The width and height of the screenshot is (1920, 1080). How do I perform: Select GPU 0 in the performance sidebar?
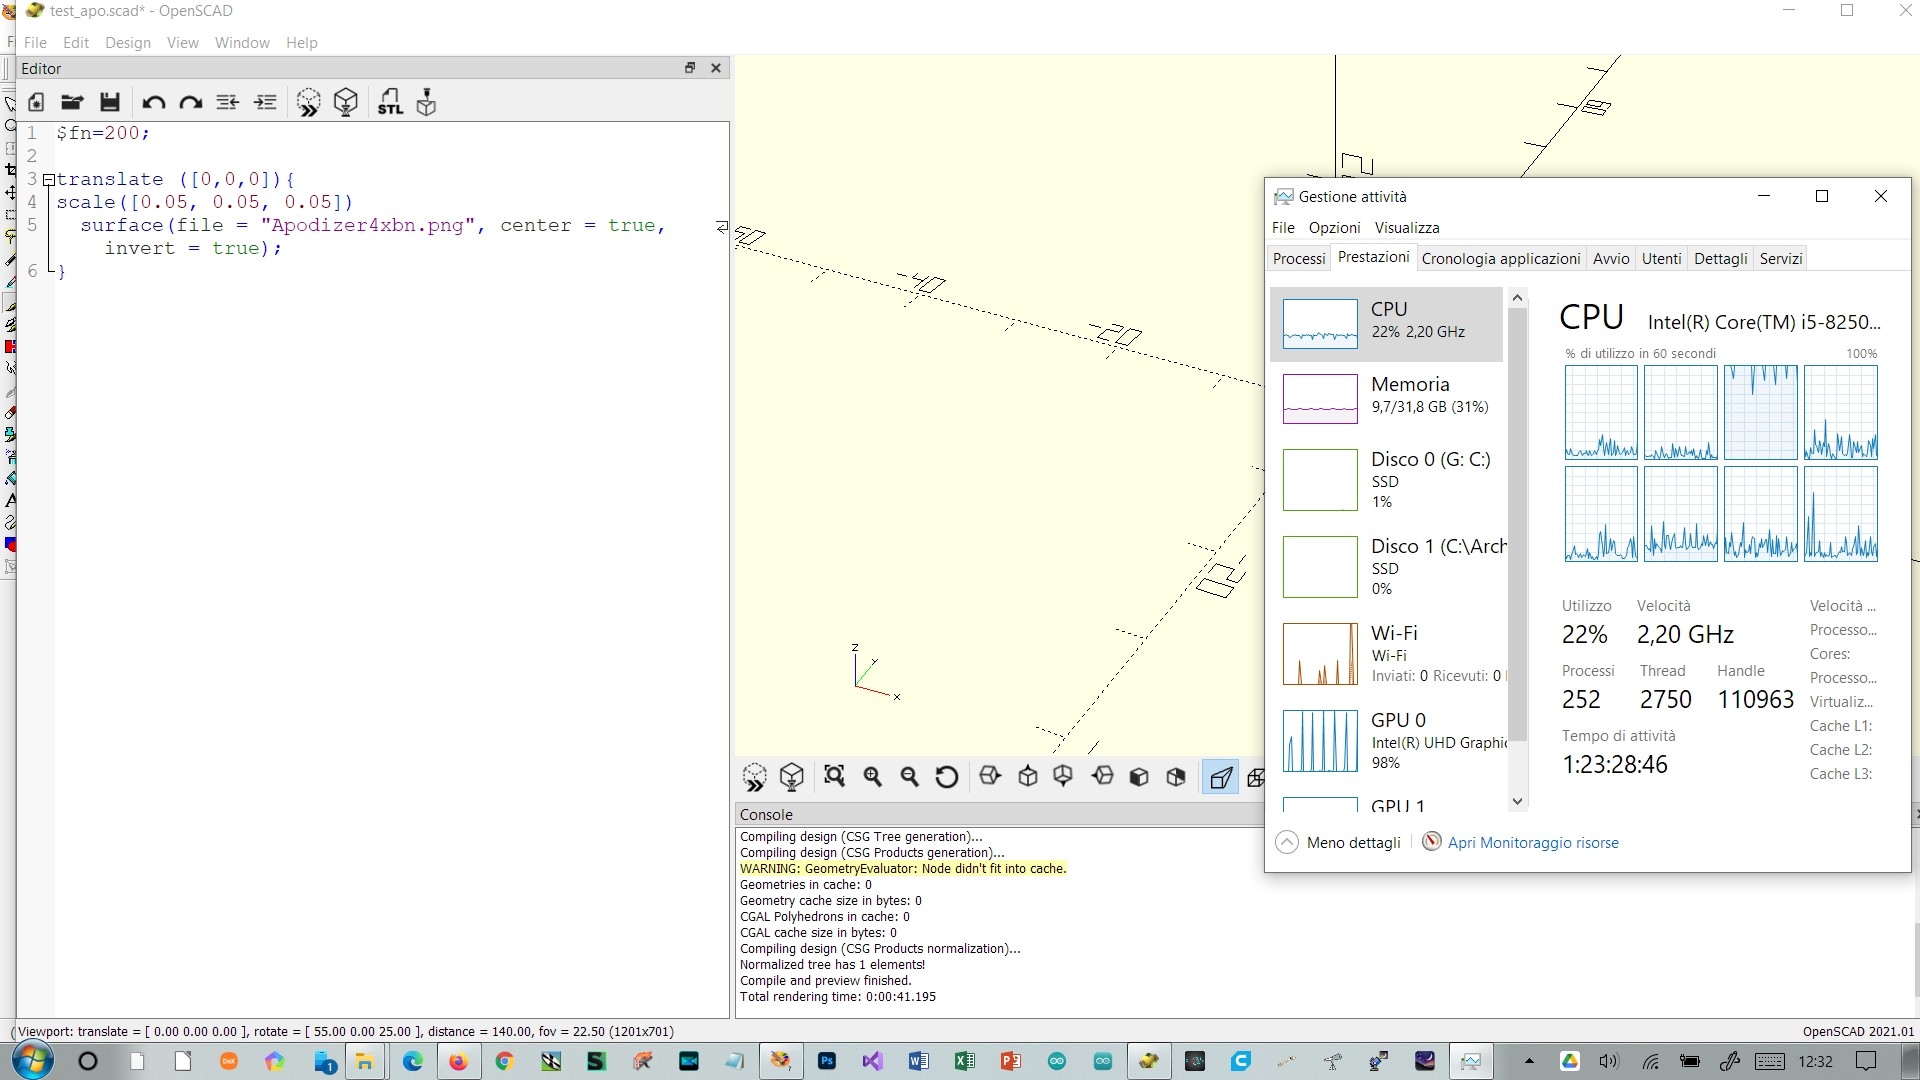(x=1385, y=740)
